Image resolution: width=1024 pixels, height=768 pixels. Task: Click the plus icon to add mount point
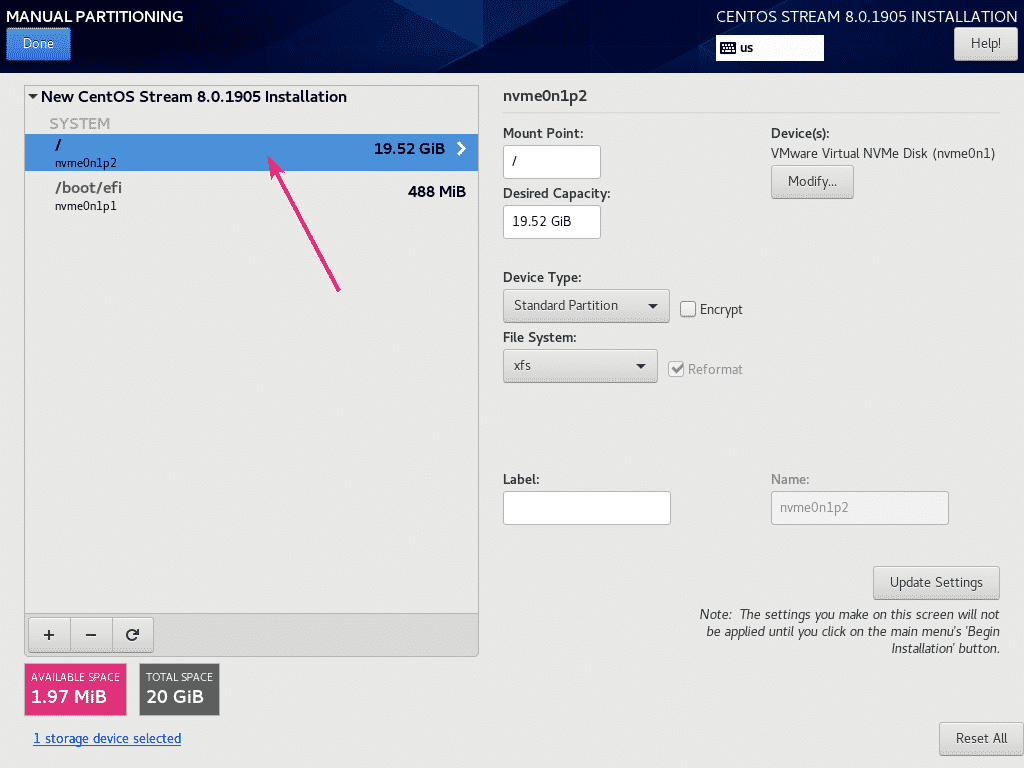coord(49,634)
